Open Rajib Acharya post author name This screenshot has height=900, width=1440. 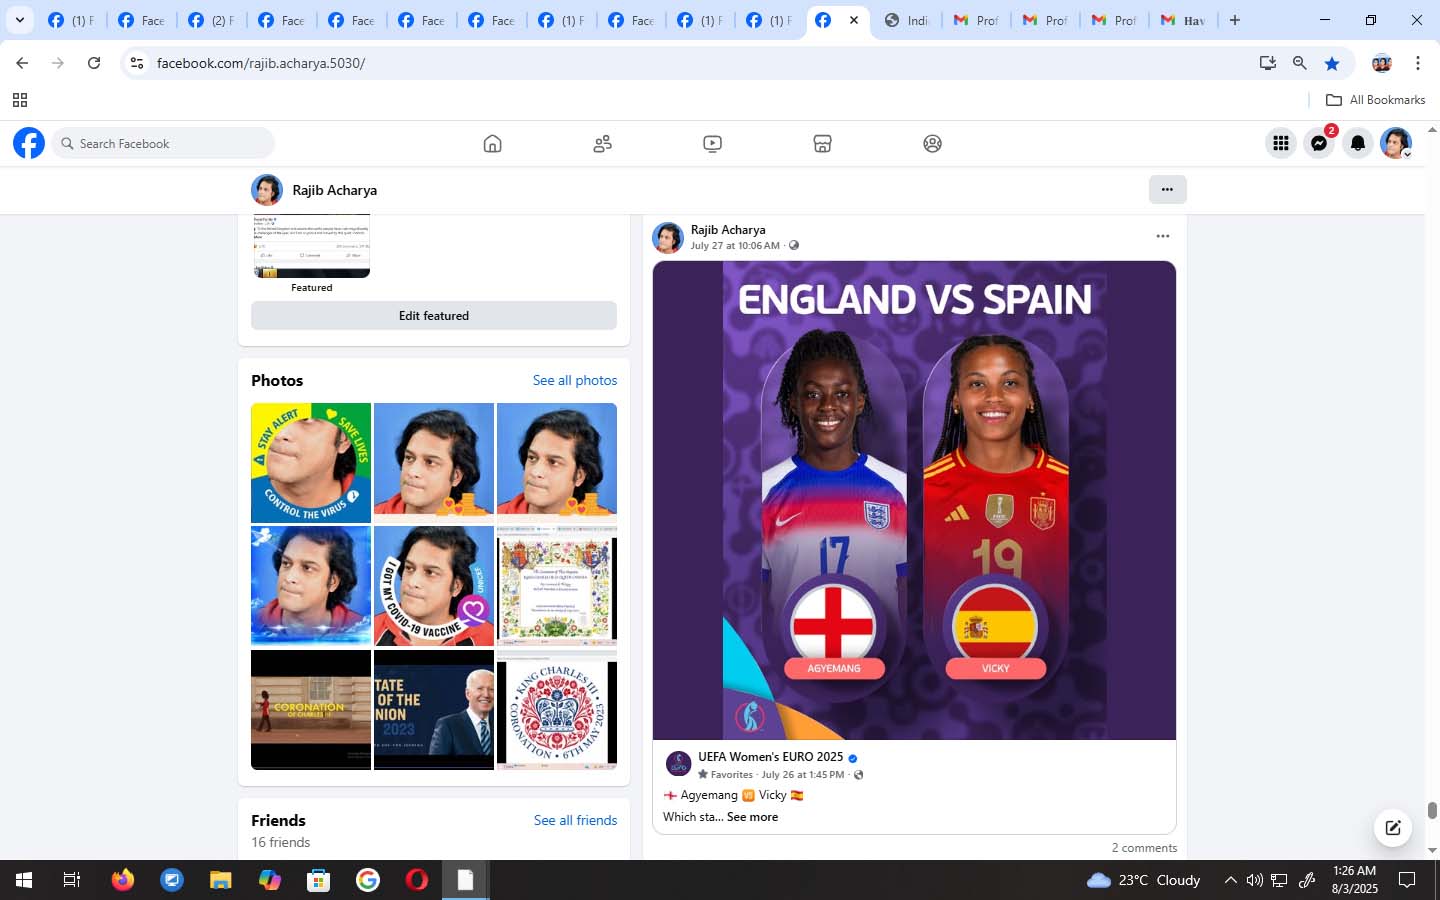click(x=728, y=229)
